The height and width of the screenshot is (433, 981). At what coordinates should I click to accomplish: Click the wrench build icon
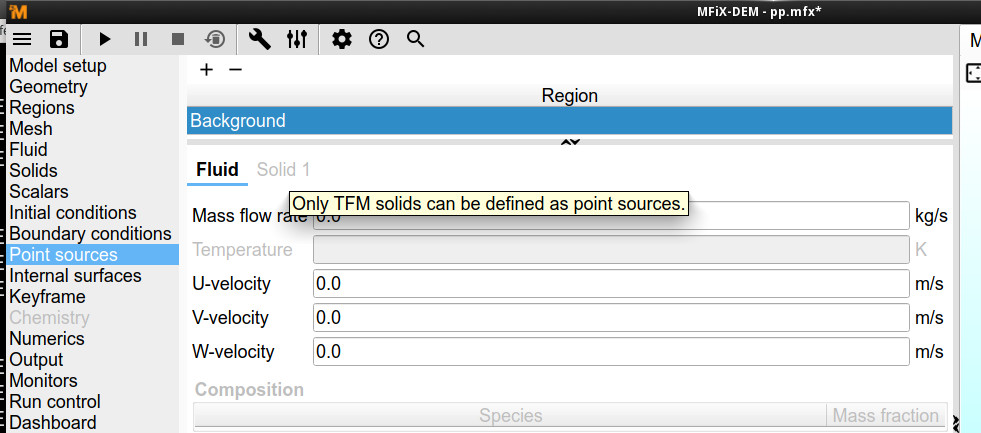(x=260, y=39)
